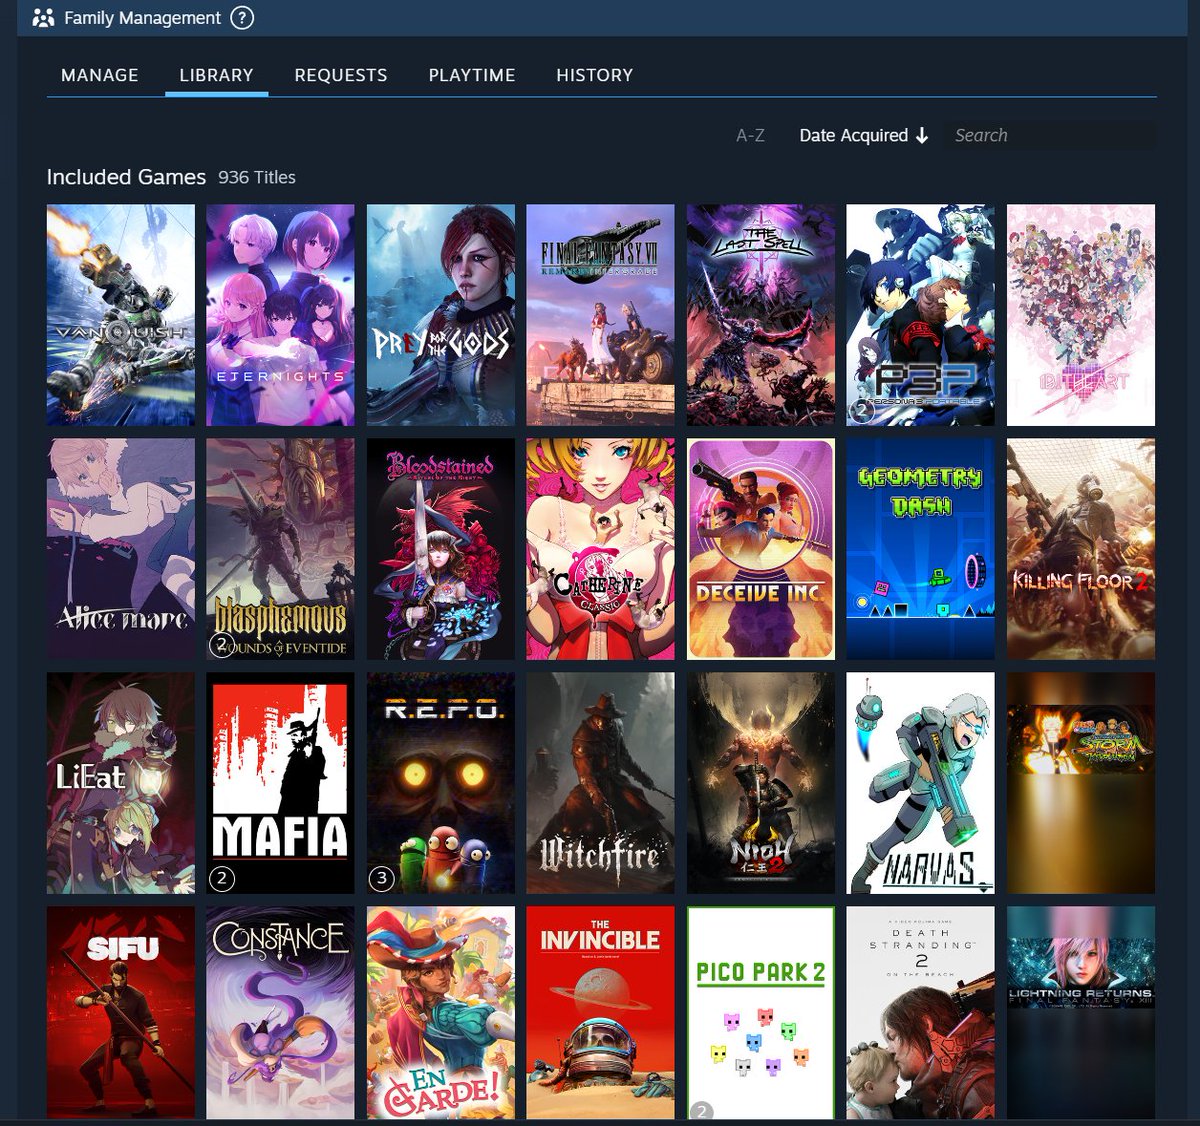Open Blasphemous Wounds of Eventide cover
This screenshot has height=1126, width=1200.
coord(280,549)
